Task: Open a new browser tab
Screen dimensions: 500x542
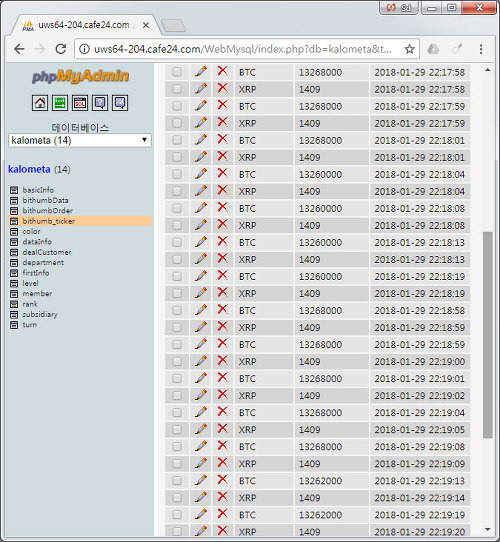Action: point(173,26)
